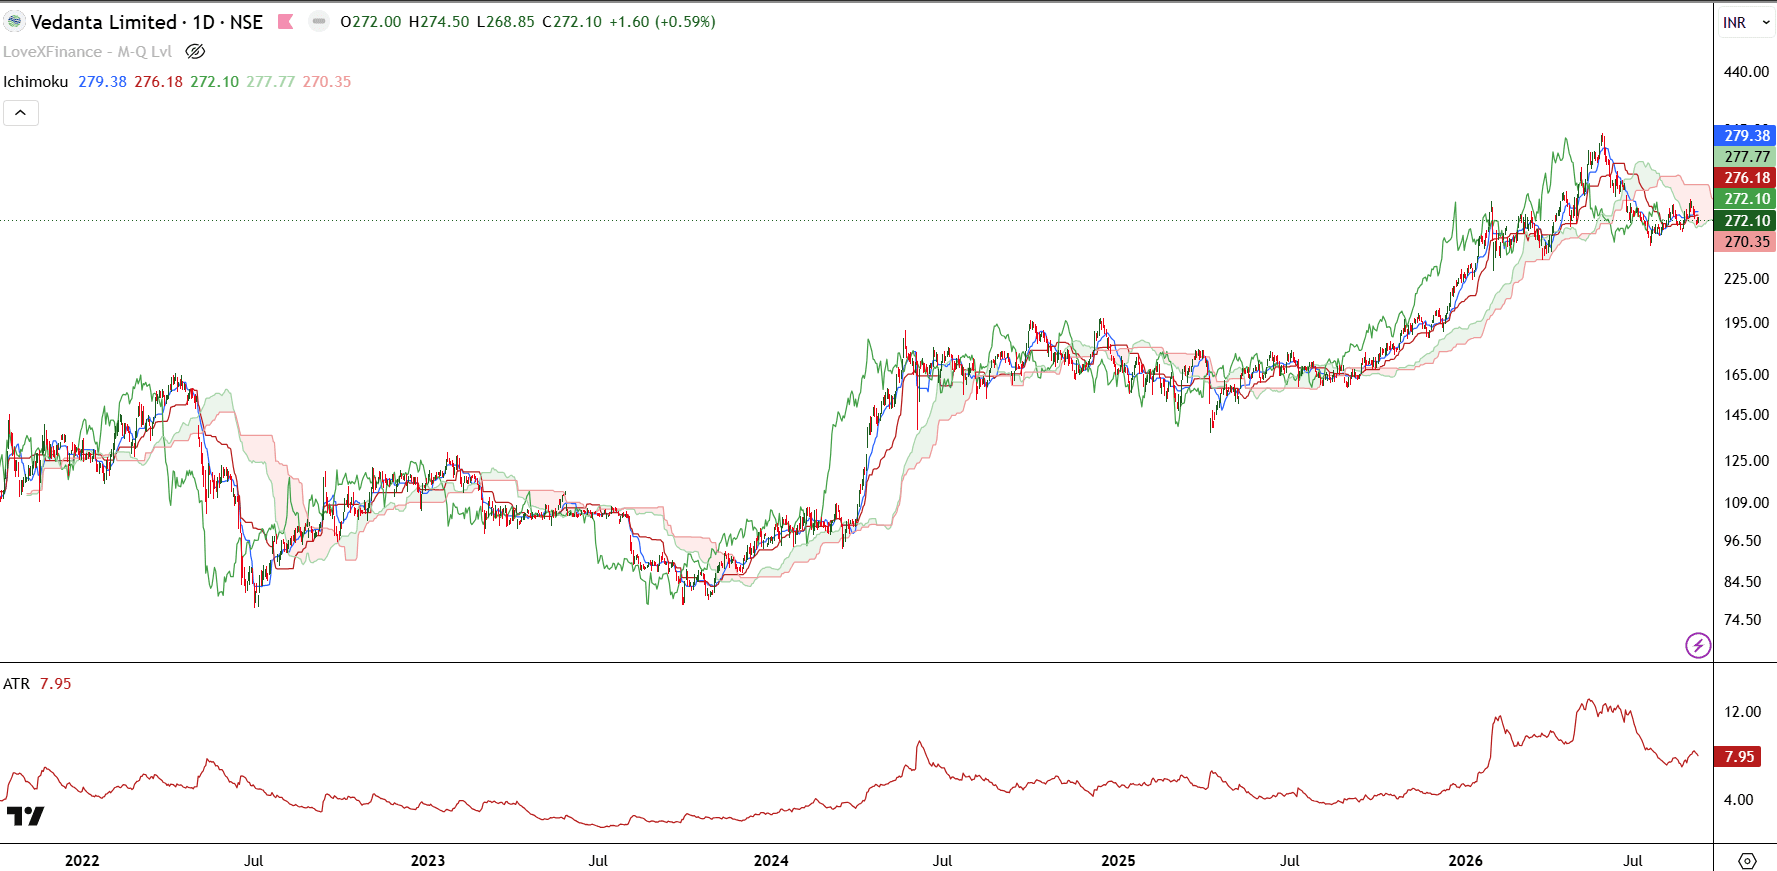Click 277.77 value in the Ichimoku legend
The width and height of the screenshot is (1777, 871).
click(x=271, y=82)
